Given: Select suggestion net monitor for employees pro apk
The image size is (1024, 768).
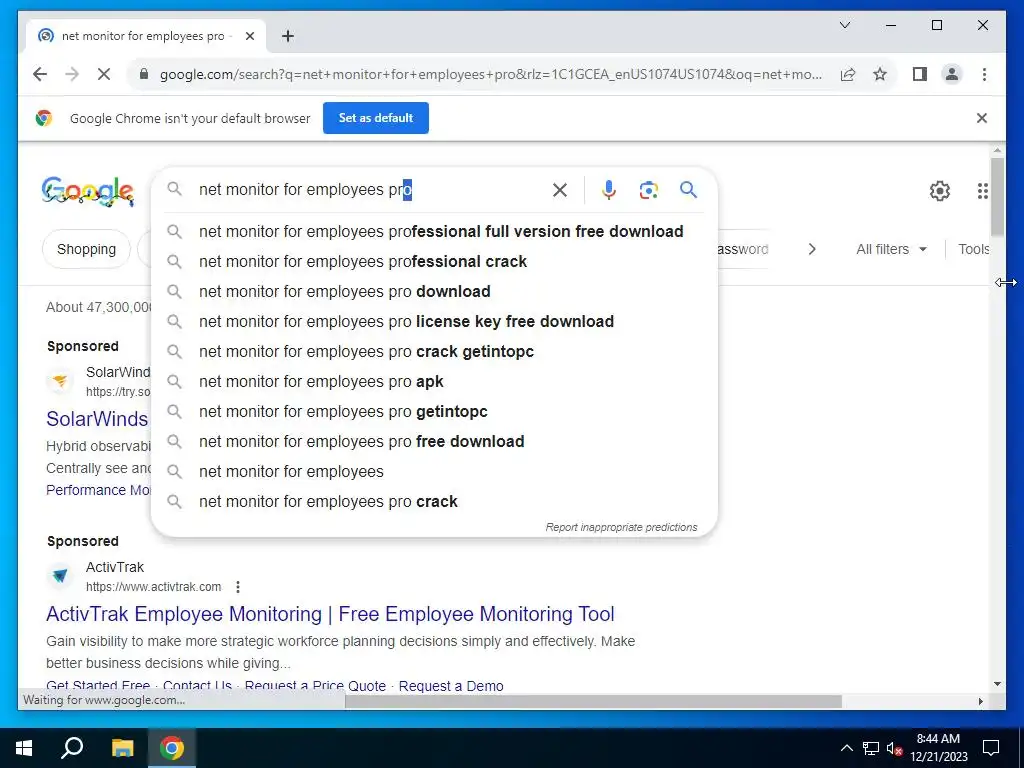Looking at the screenshot, I should coord(434,382).
